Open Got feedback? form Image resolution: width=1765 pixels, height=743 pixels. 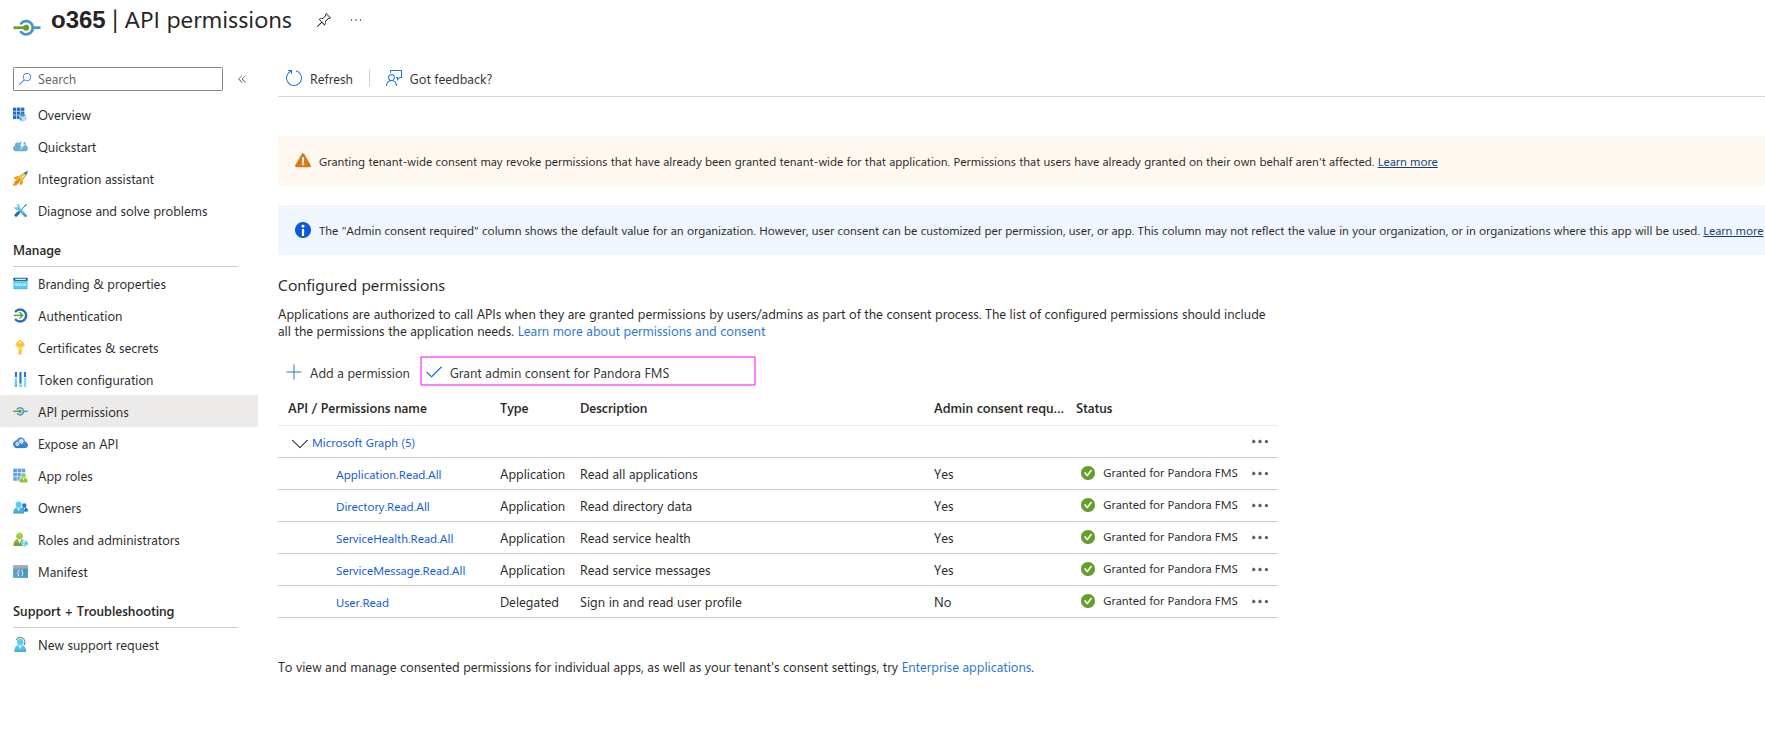click(x=439, y=79)
